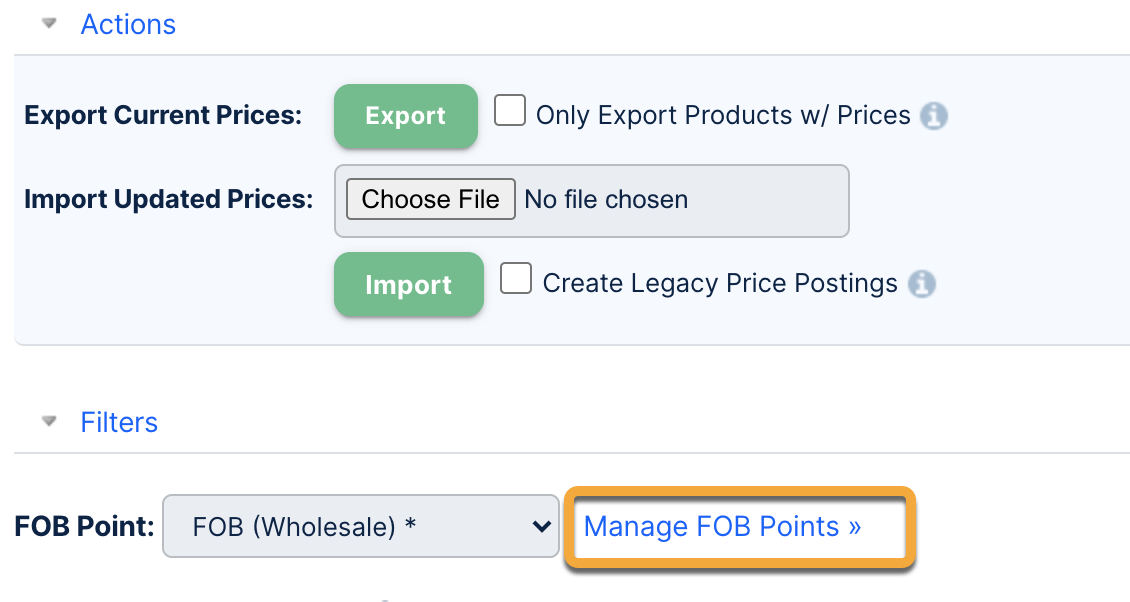Tick the Create Legacy Price Postings checkbox
Viewport: 1130px width, 602px height.
click(x=516, y=279)
